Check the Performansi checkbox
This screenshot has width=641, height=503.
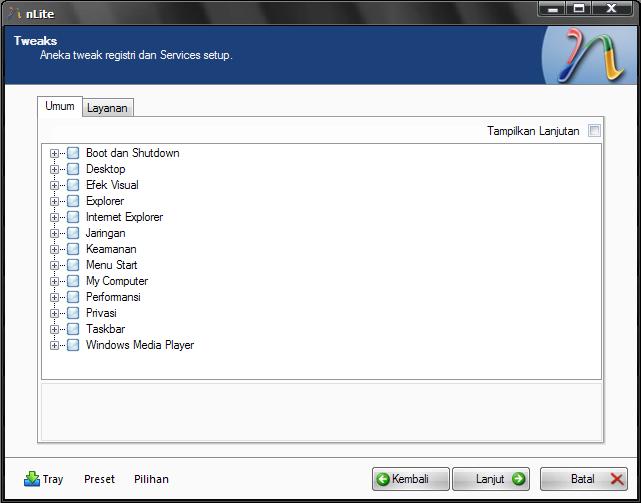[73, 297]
